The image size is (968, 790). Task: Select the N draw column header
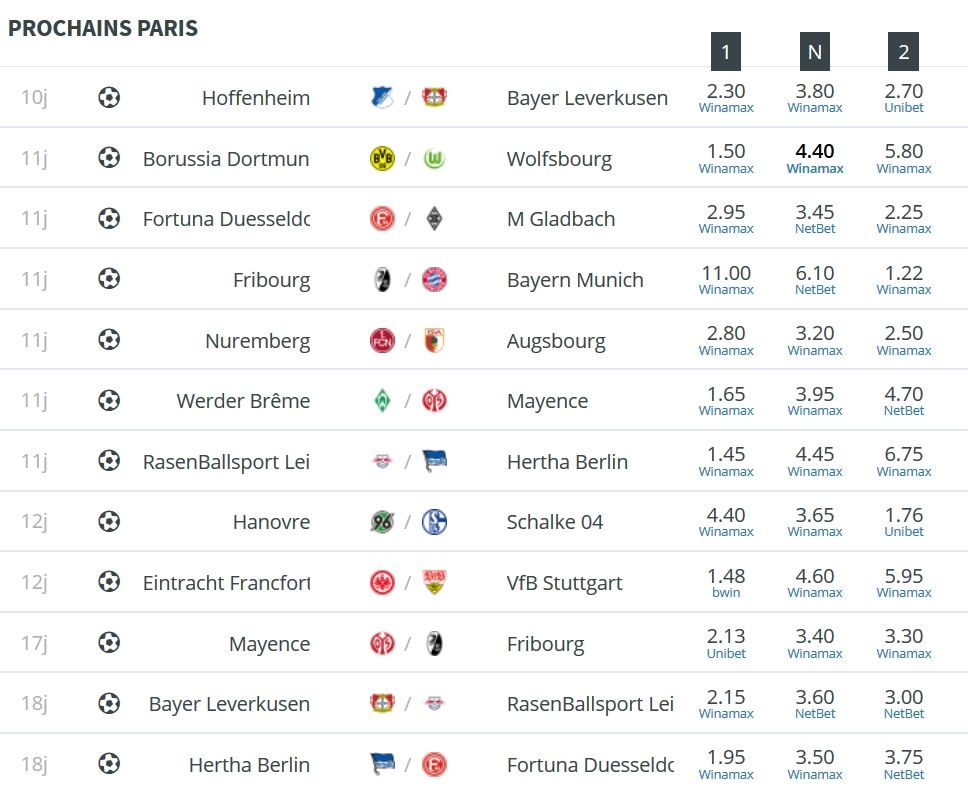[x=815, y=52]
